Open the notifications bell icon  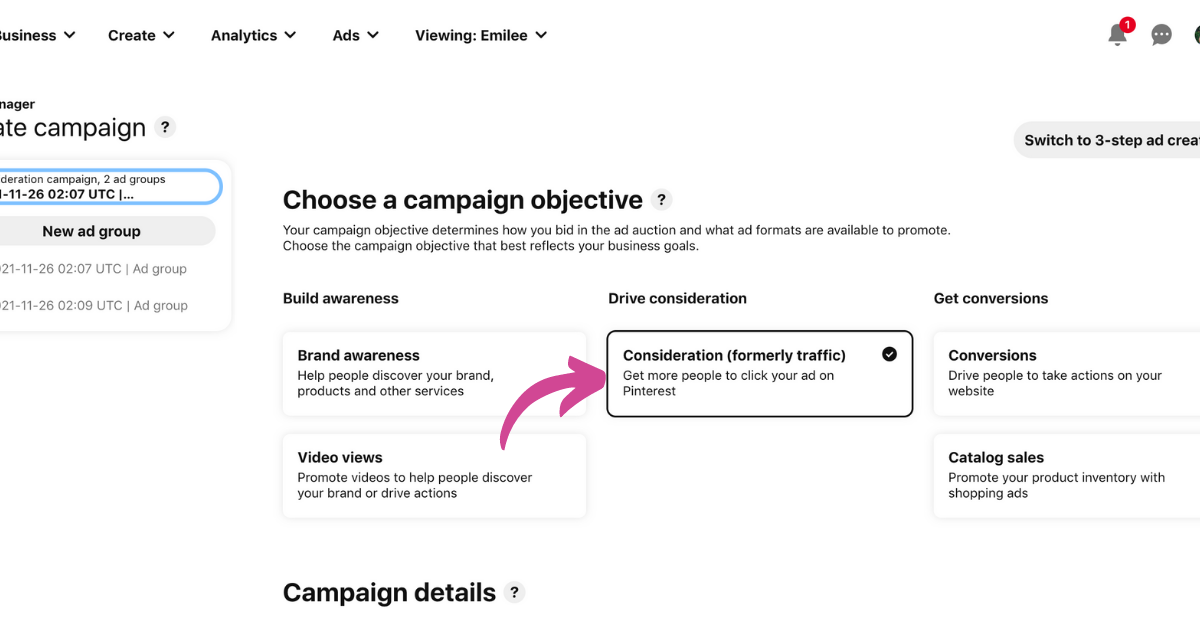coord(1118,34)
